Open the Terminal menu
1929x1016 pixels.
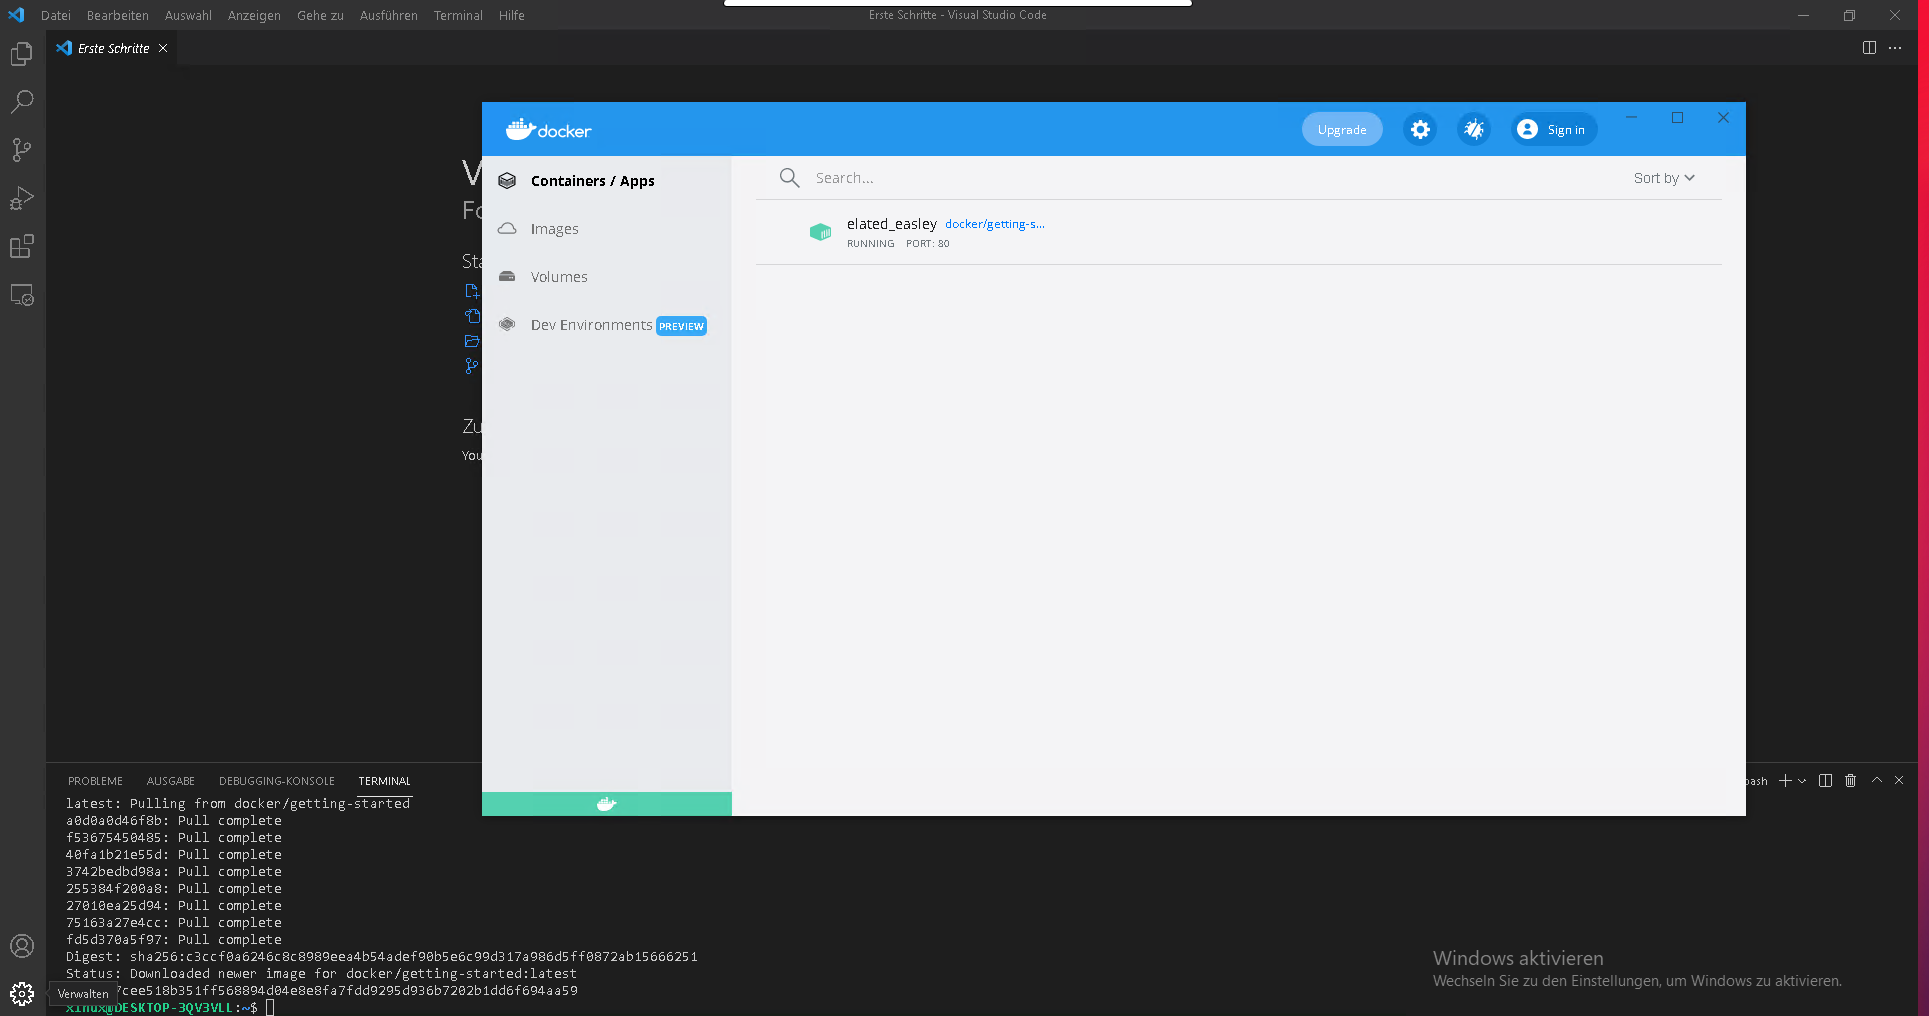point(458,15)
